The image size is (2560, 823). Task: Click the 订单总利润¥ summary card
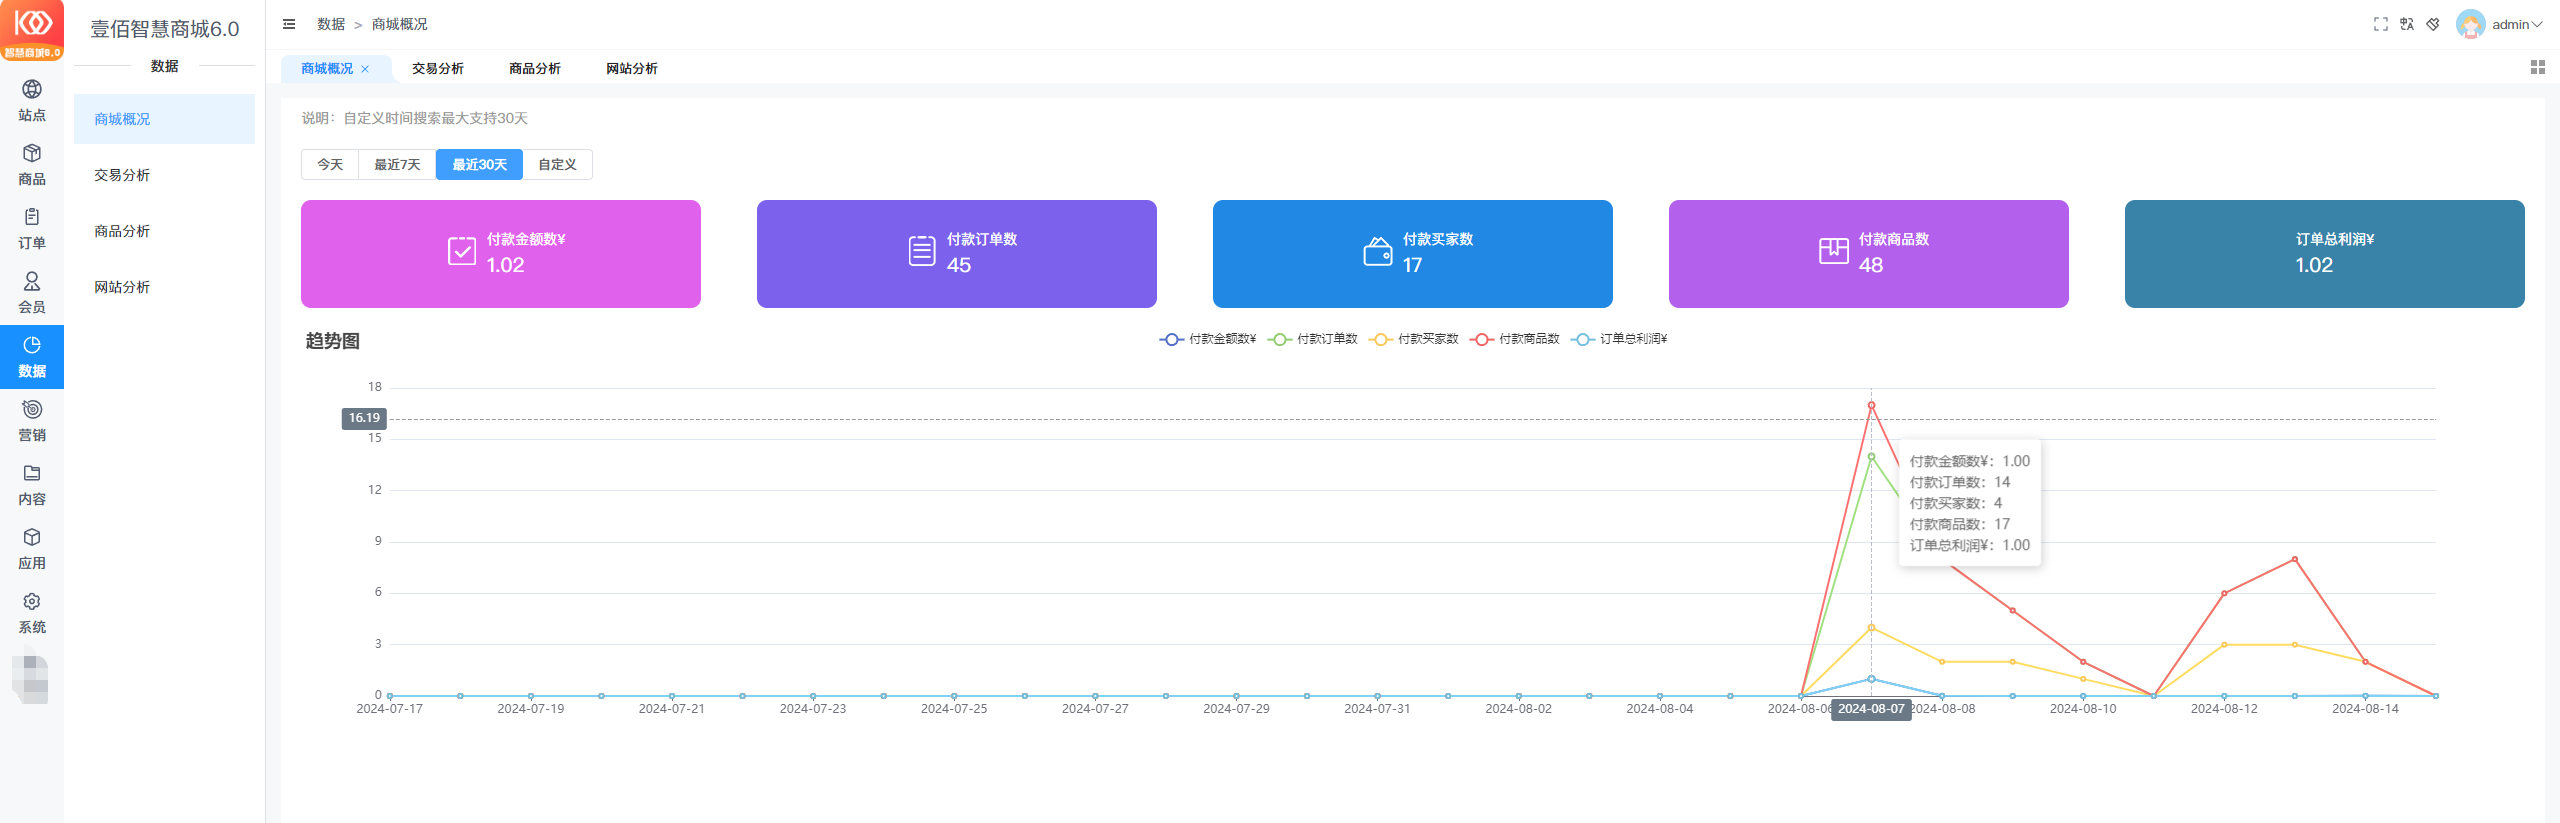click(2324, 254)
